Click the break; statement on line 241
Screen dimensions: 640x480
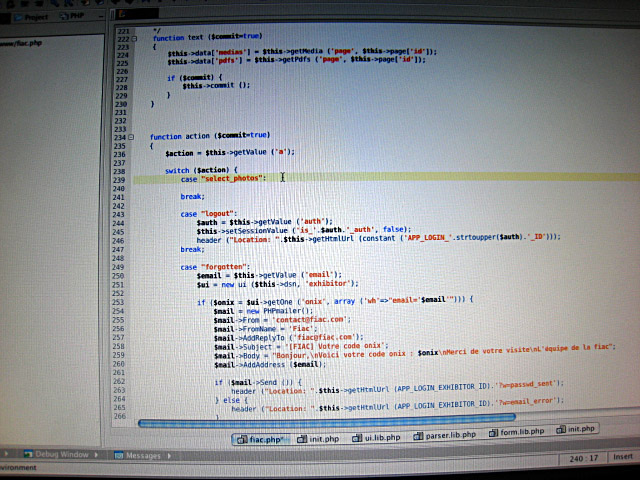tap(193, 197)
